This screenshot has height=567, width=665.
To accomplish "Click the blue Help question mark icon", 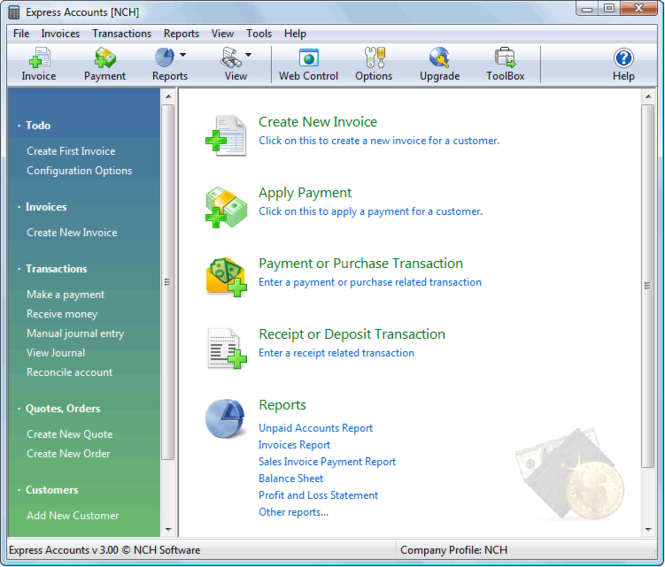I will coord(623,58).
